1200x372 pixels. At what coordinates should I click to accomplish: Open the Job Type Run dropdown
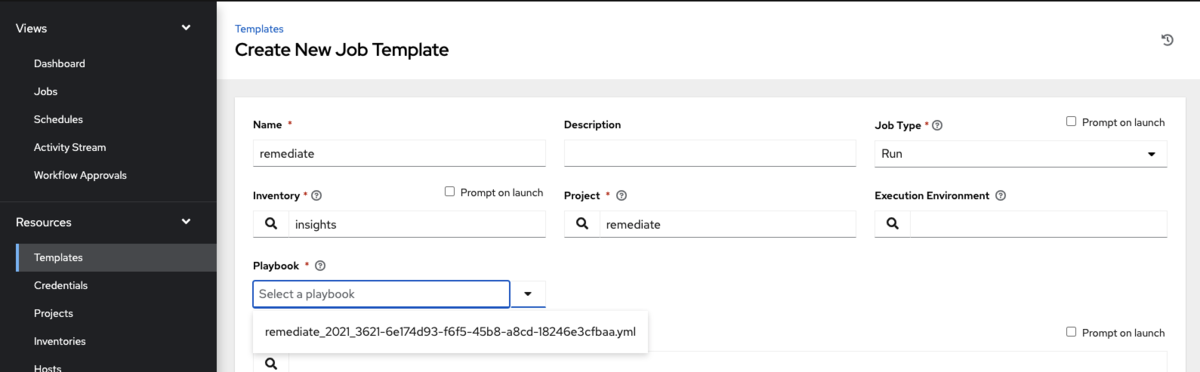click(1021, 154)
